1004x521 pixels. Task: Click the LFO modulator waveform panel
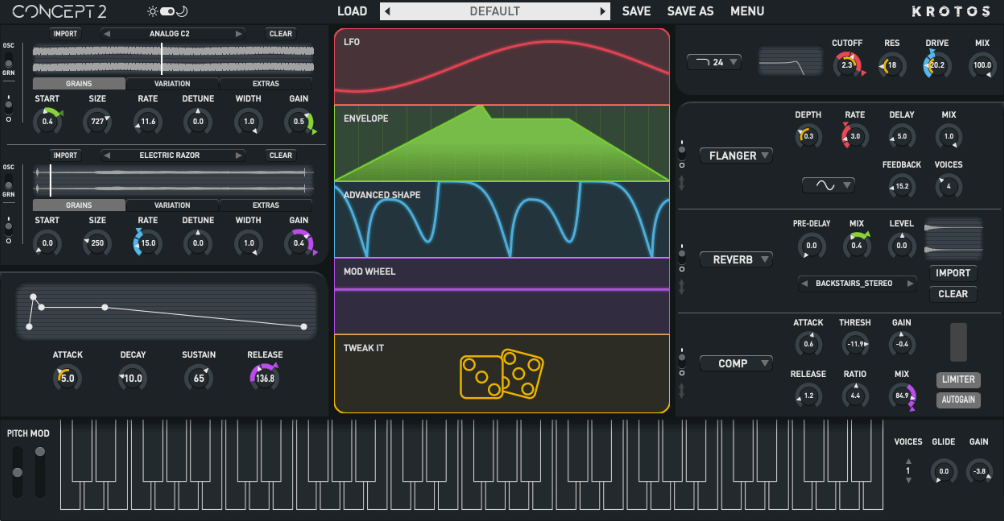coord(502,66)
